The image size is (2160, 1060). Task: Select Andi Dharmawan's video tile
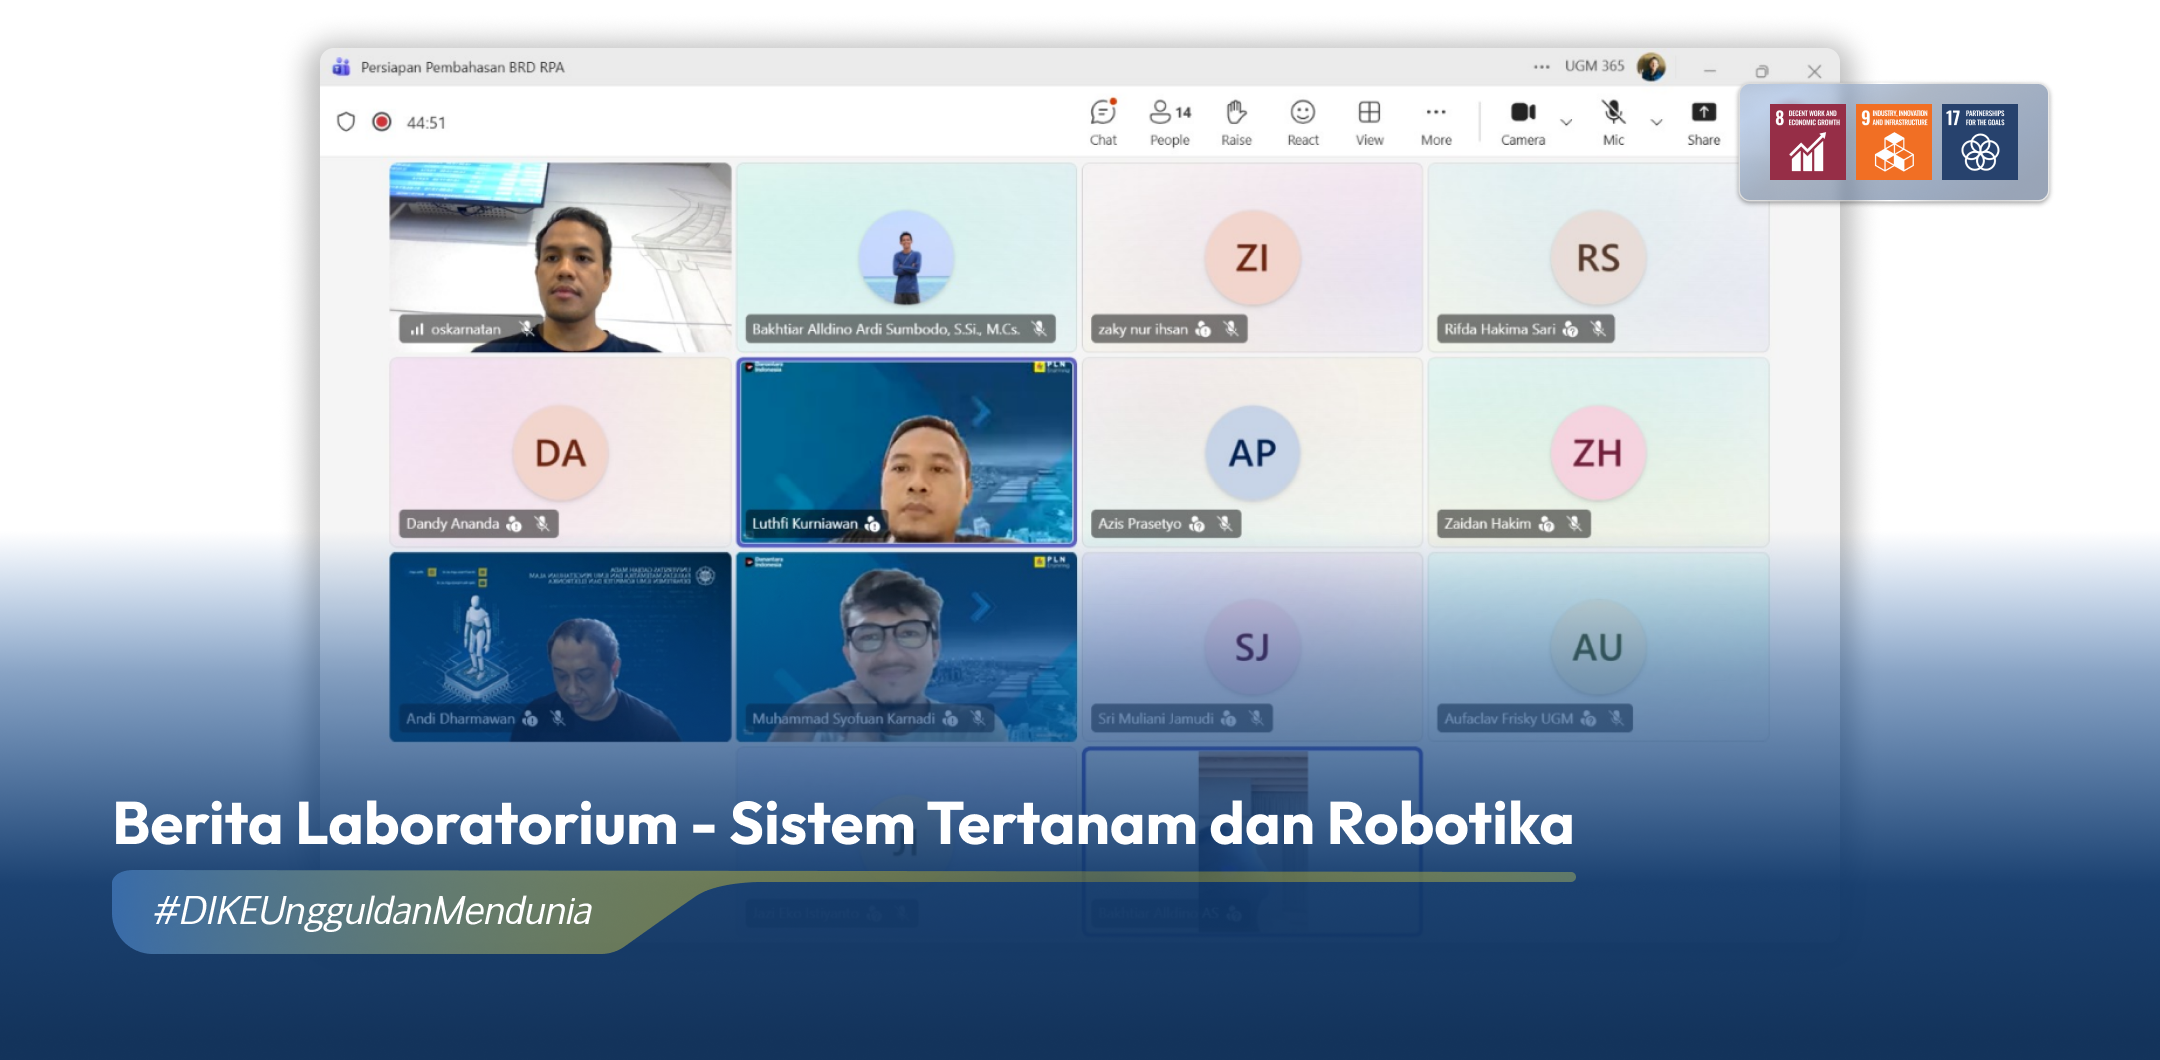click(560, 647)
